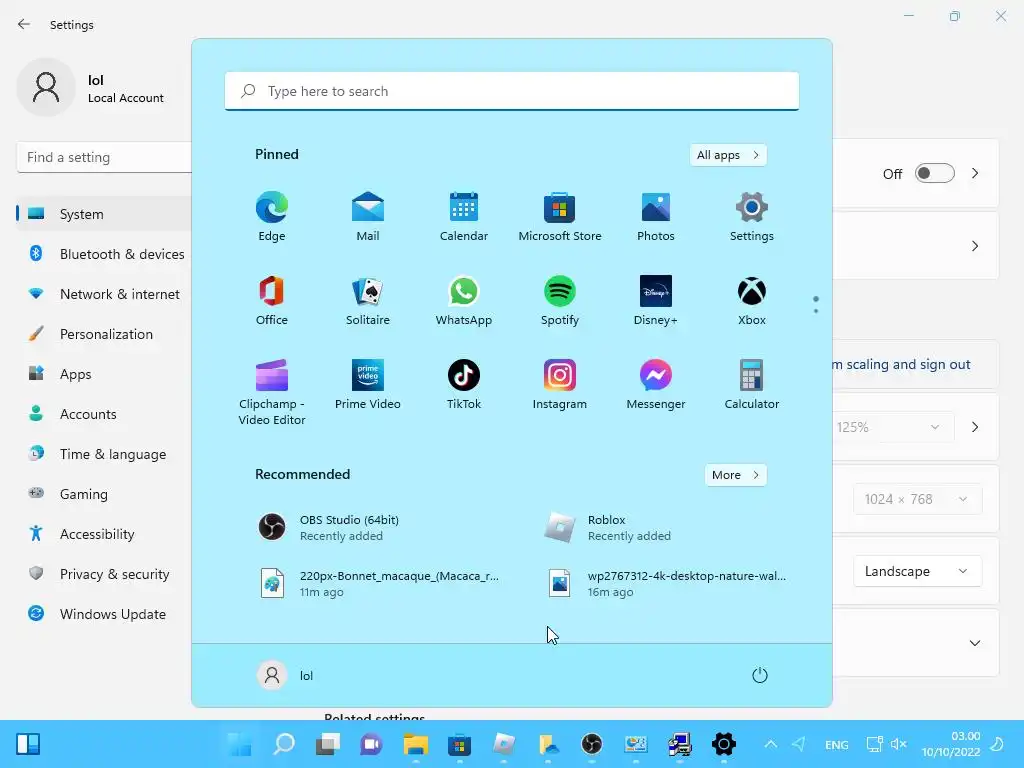Open the power options button
1024x768 pixels.
point(760,675)
